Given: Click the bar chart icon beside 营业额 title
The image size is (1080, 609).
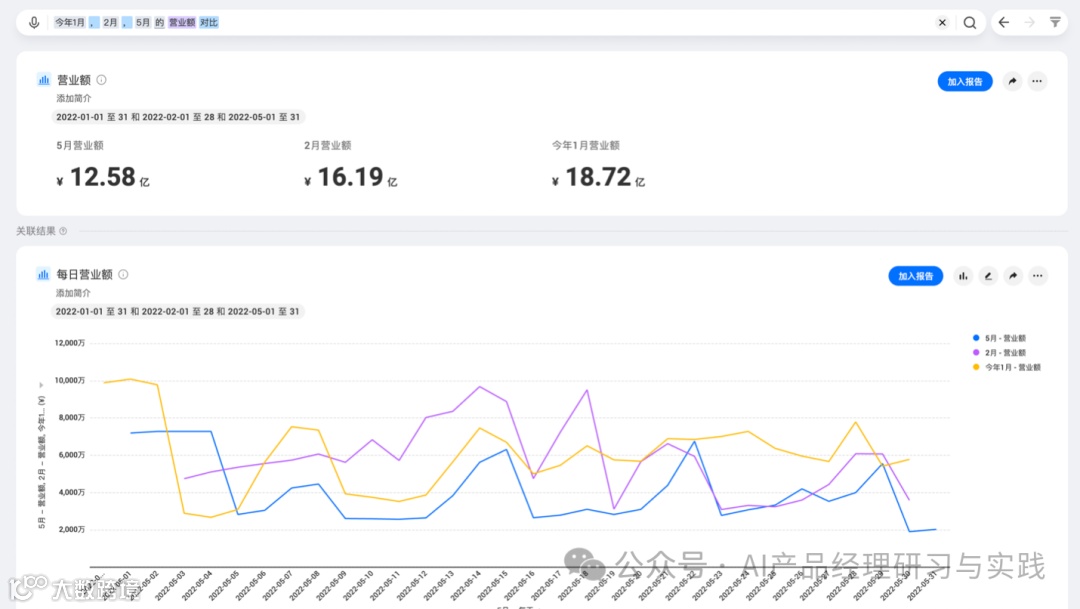Looking at the screenshot, I should pyautogui.click(x=43, y=80).
